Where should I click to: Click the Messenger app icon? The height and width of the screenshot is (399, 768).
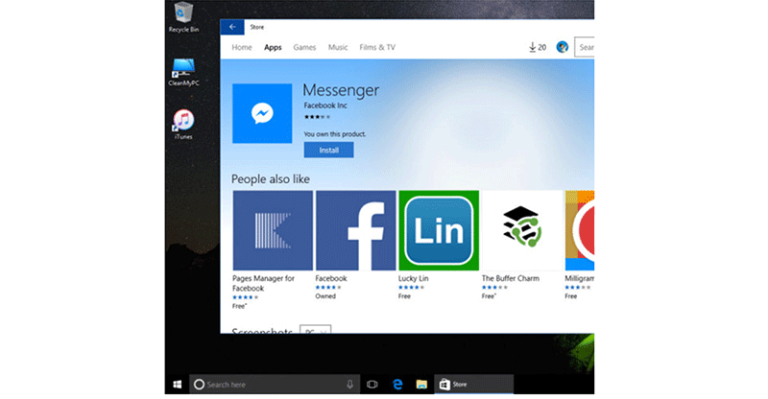click(262, 114)
